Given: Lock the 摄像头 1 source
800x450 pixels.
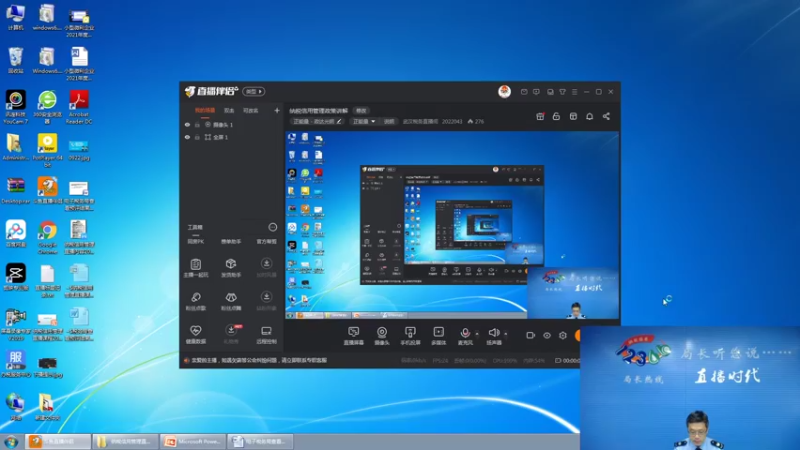Looking at the screenshot, I should point(197,124).
